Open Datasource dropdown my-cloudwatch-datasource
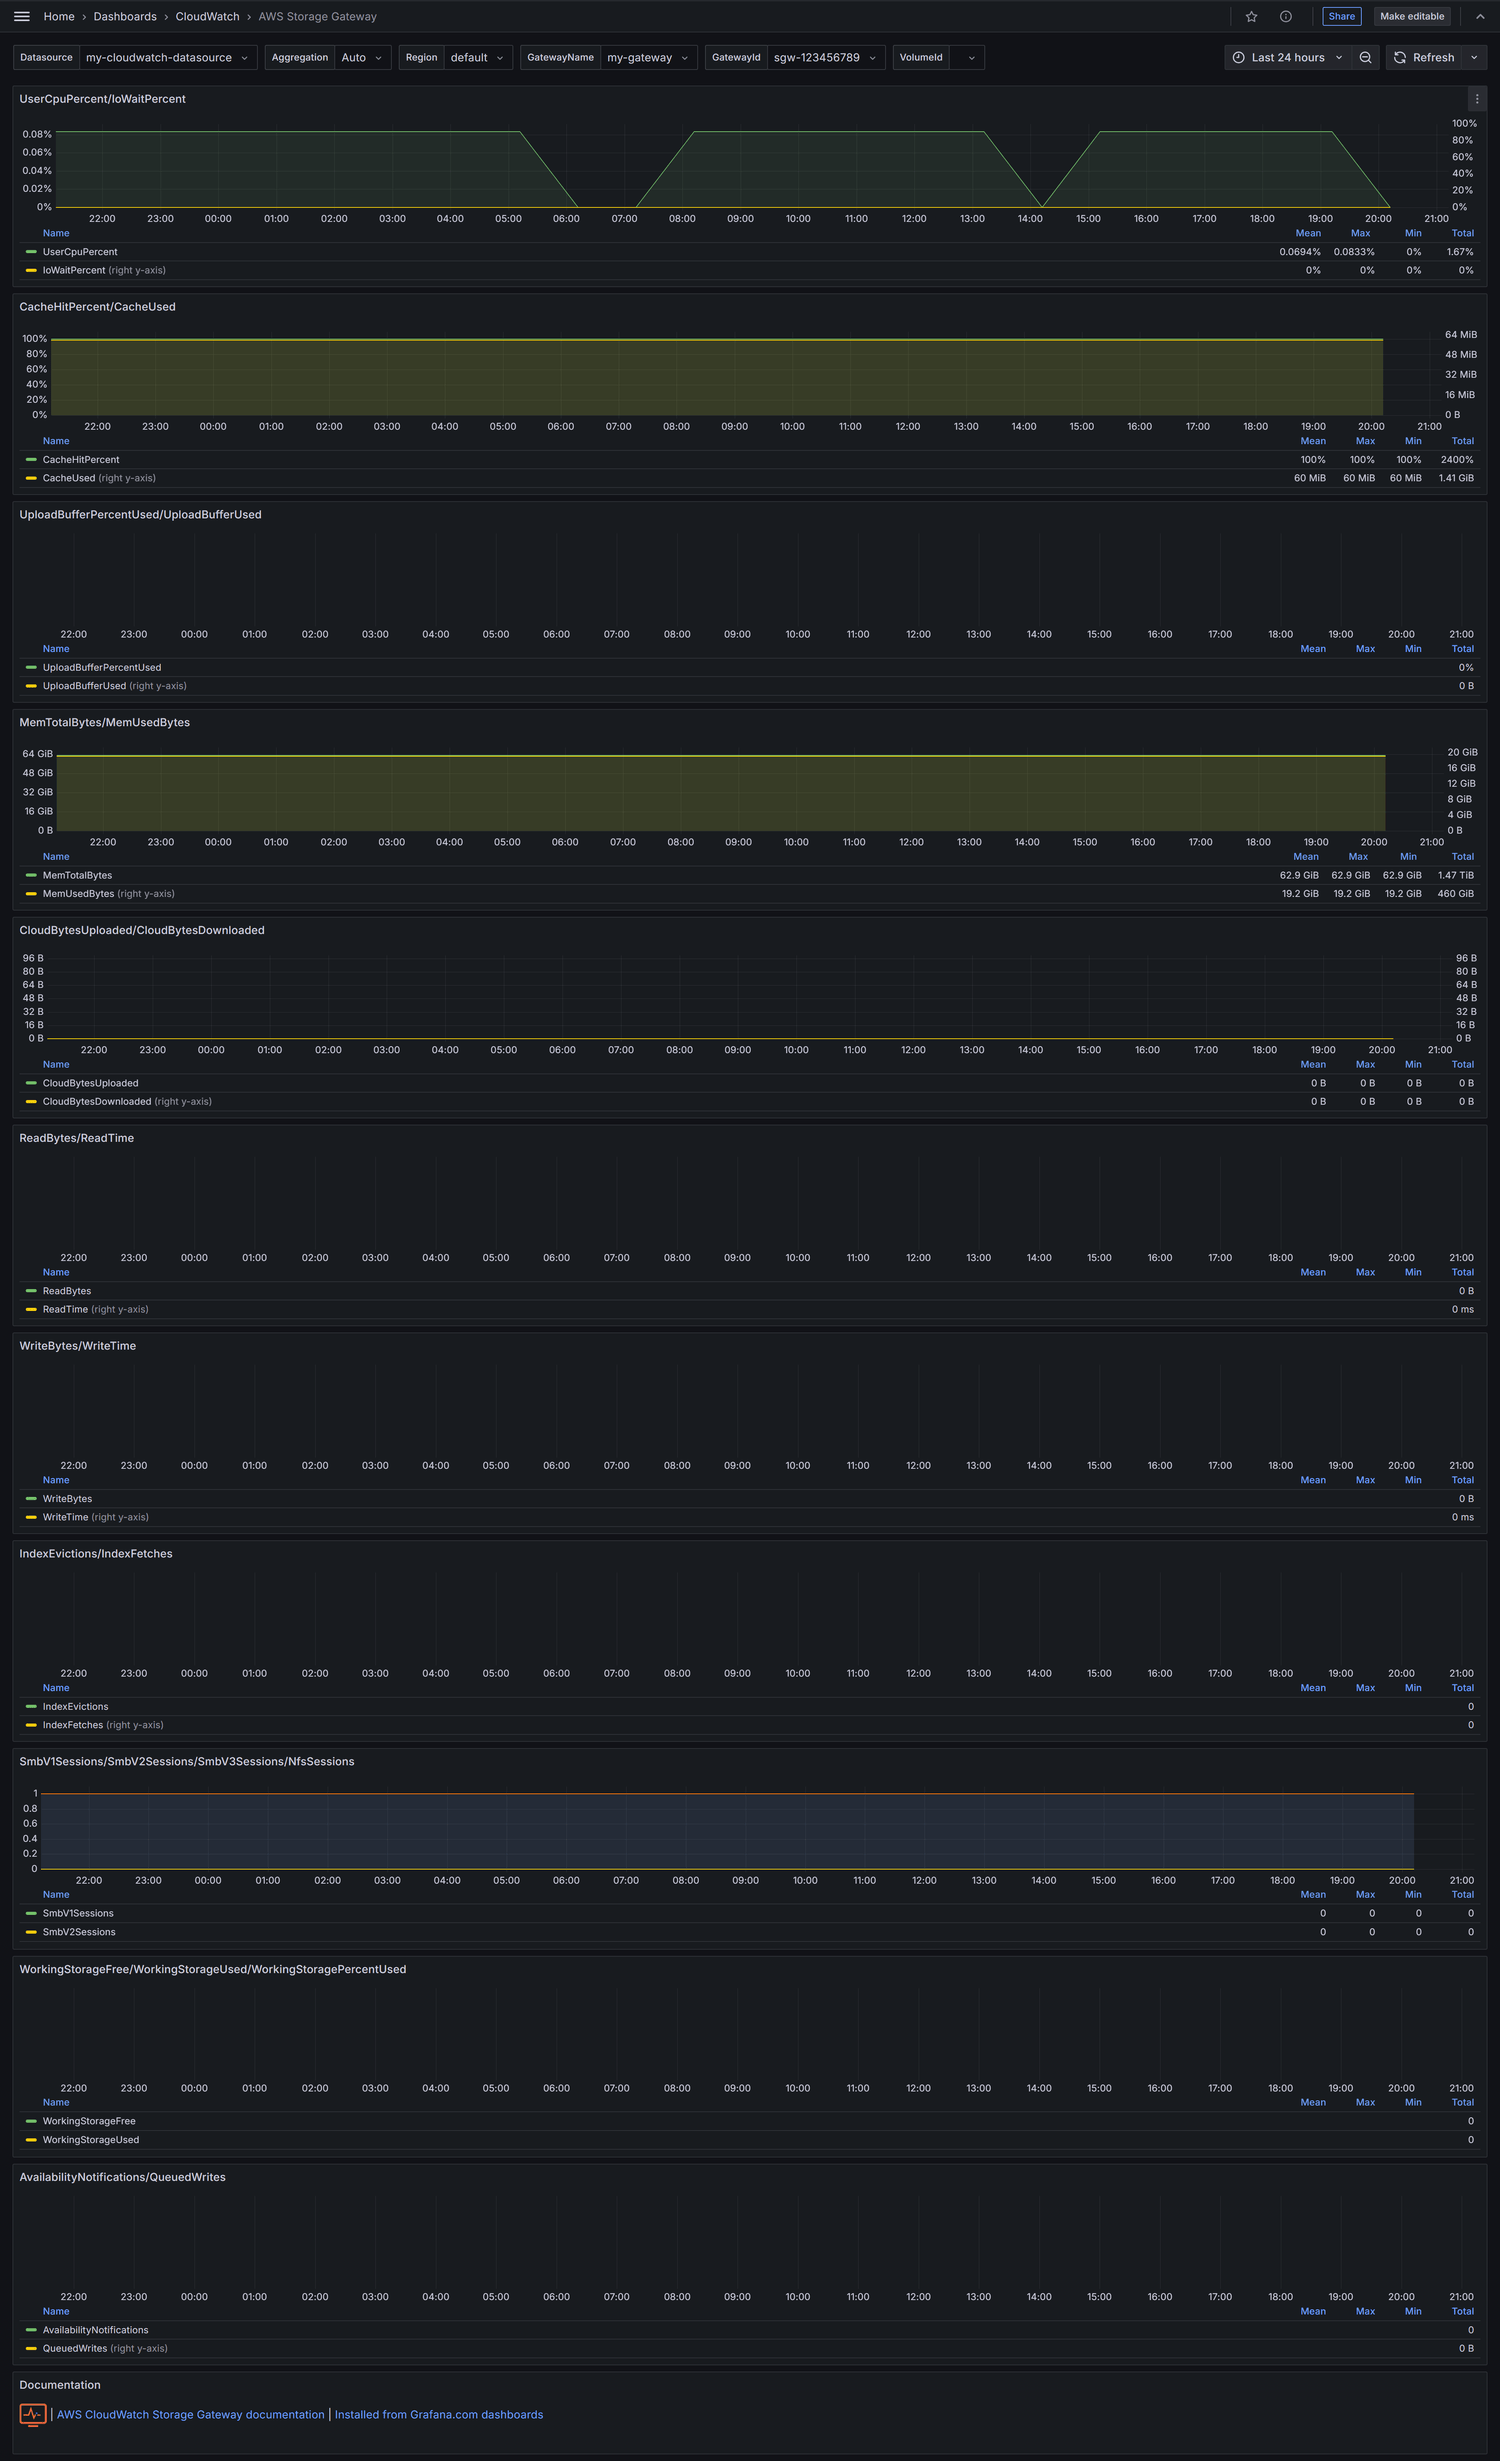Viewport: 1500px width, 2461px height. click(168, 58)
